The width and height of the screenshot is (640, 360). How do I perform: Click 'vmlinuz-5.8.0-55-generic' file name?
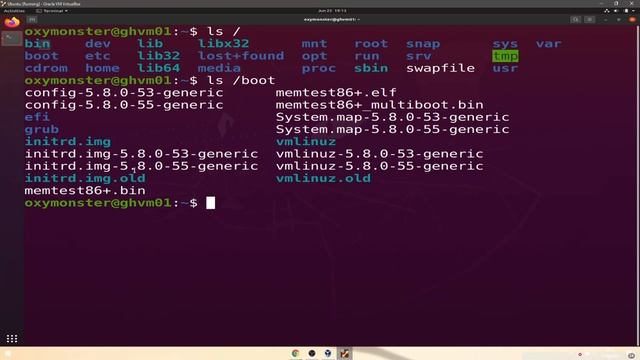380,166
